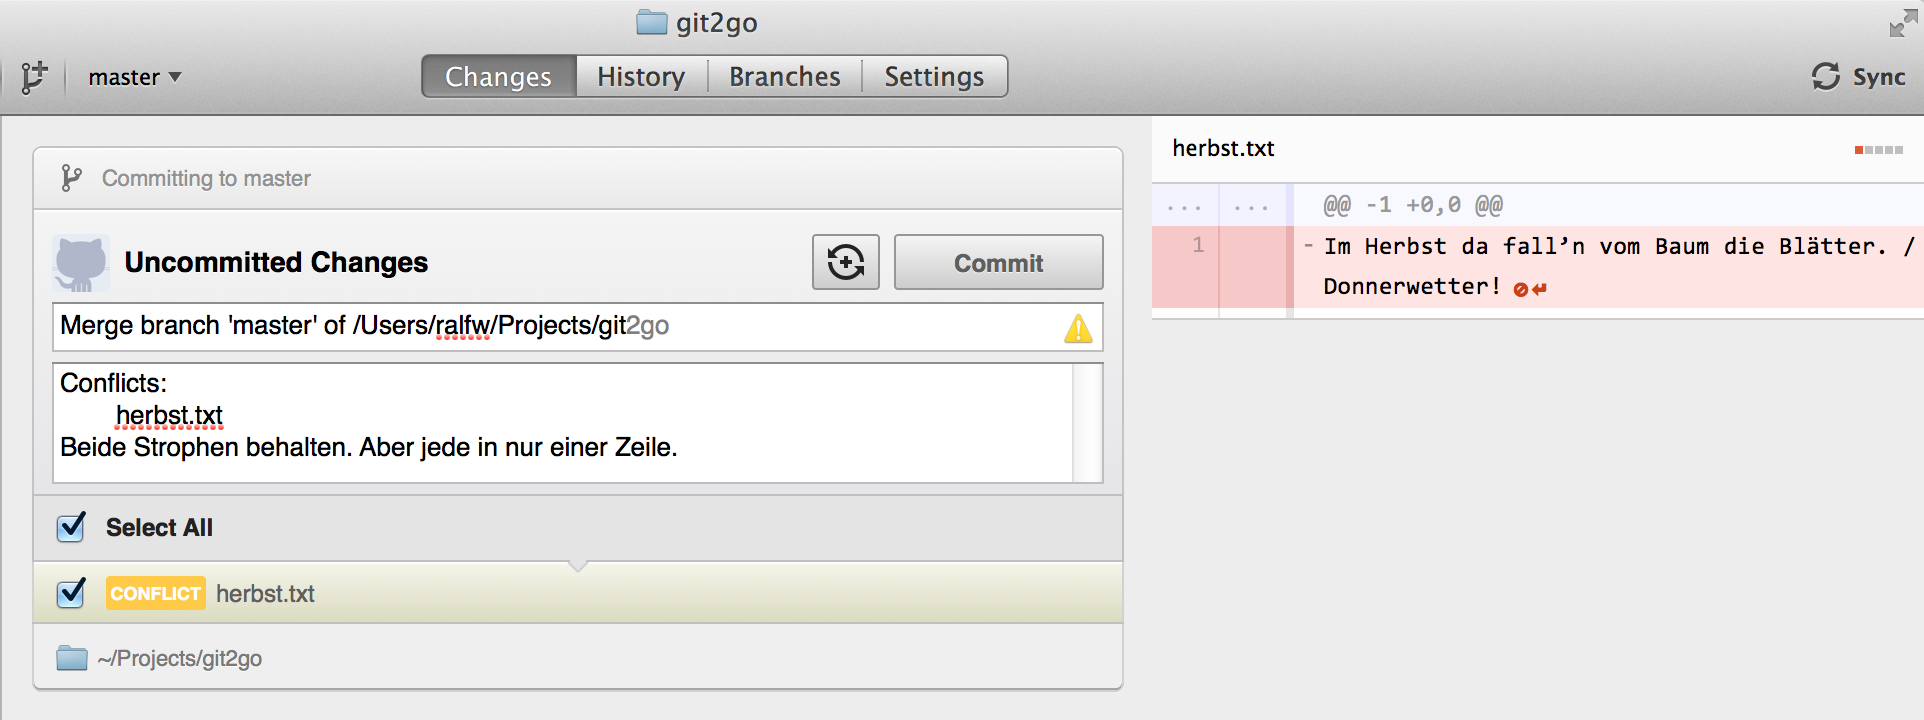Expand the collapsed diff context dots
The image size is (1924, 720).
[1184, 206]
